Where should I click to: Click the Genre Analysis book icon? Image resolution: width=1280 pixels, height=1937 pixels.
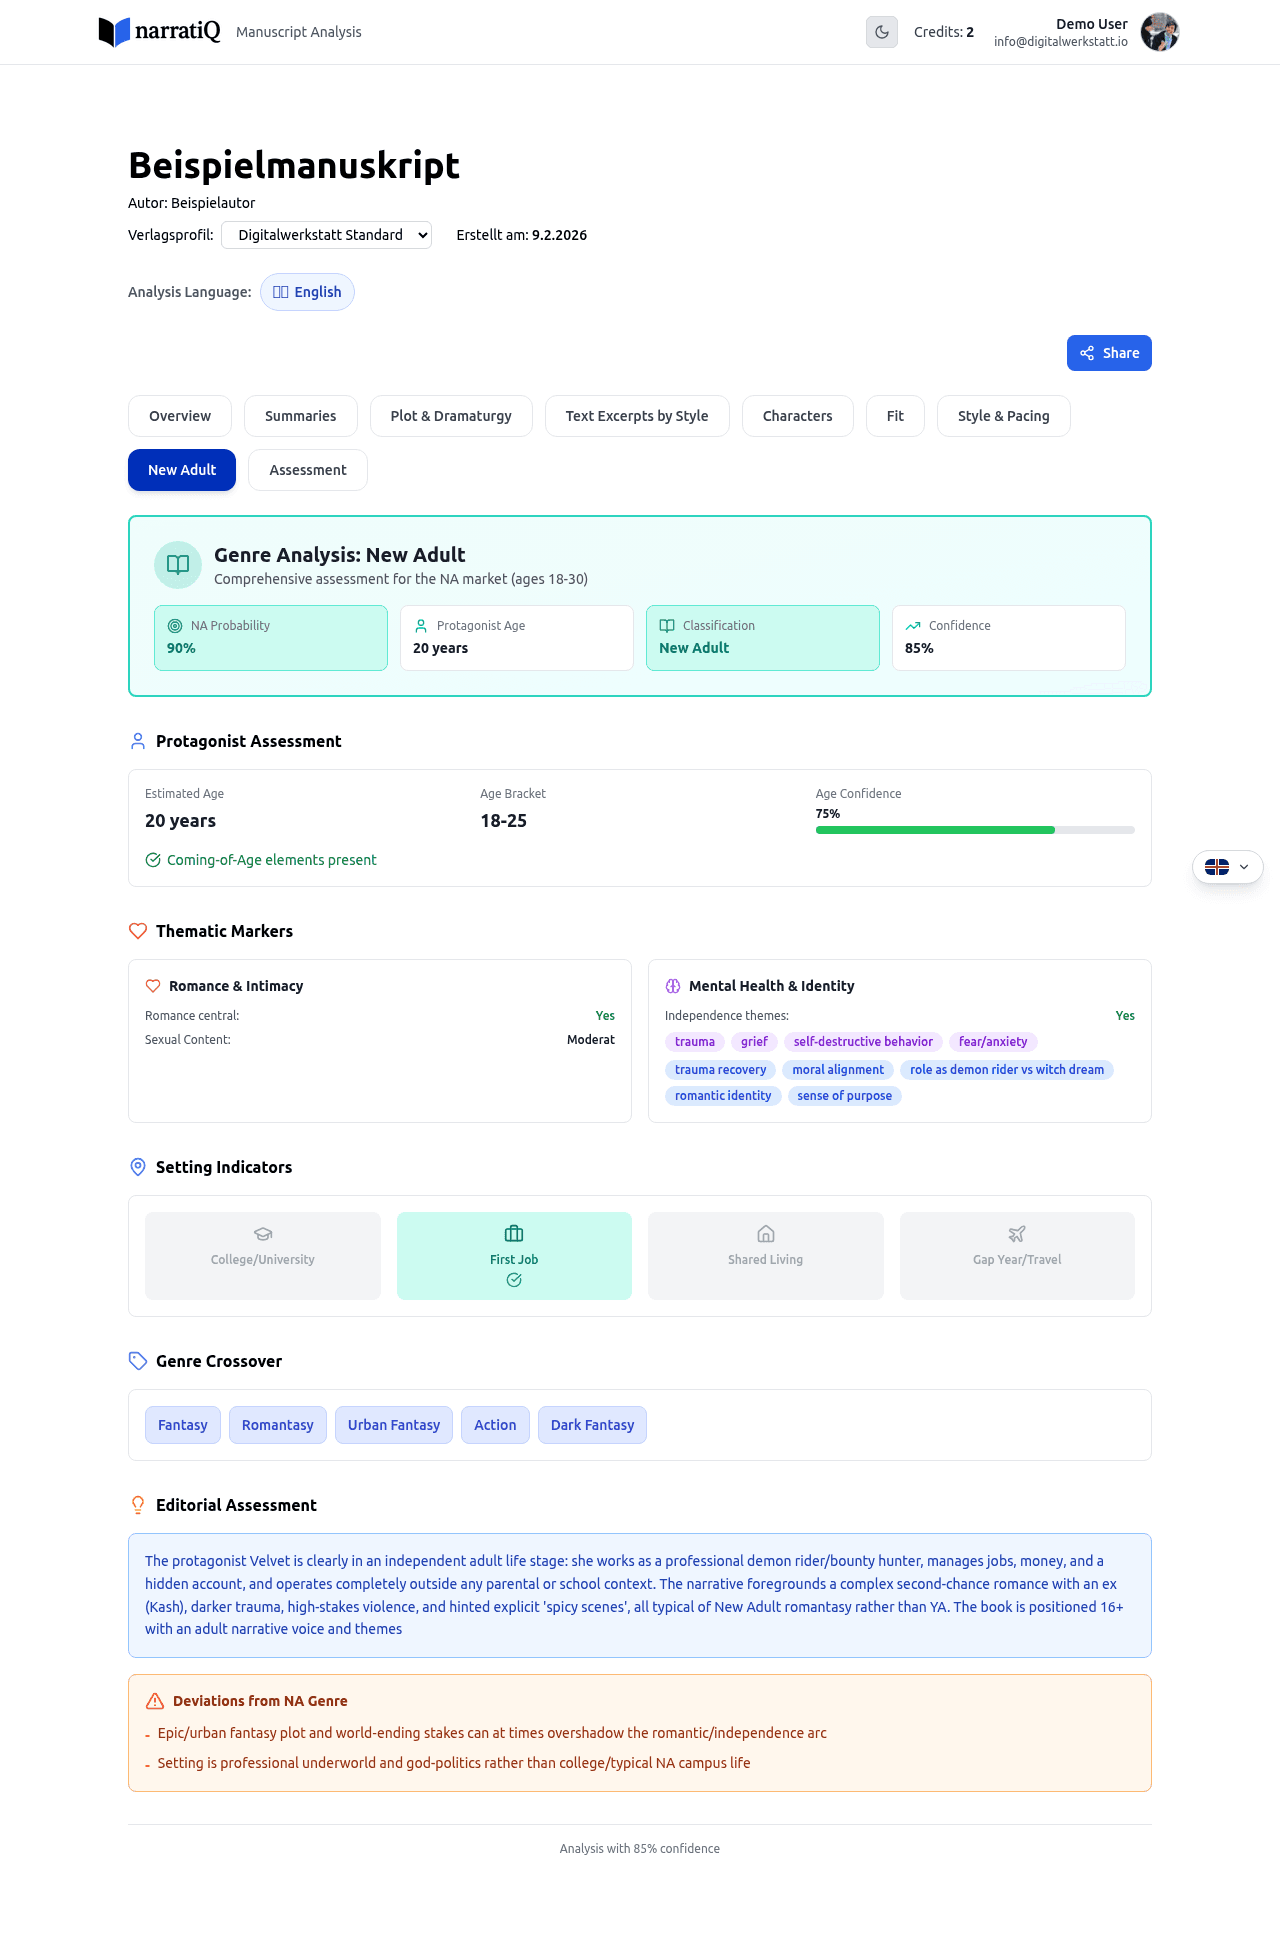pyautogui.click(x=178, y=565)
